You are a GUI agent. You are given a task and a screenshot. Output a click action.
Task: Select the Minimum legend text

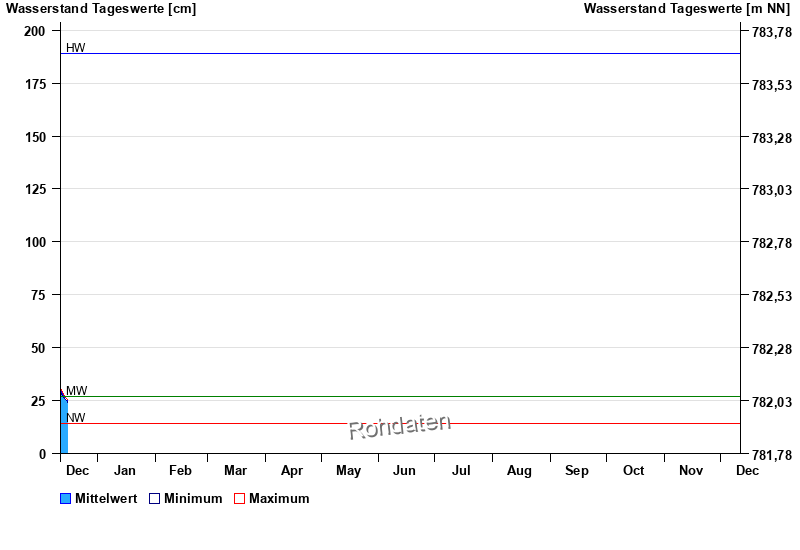[x=193, y=498]
